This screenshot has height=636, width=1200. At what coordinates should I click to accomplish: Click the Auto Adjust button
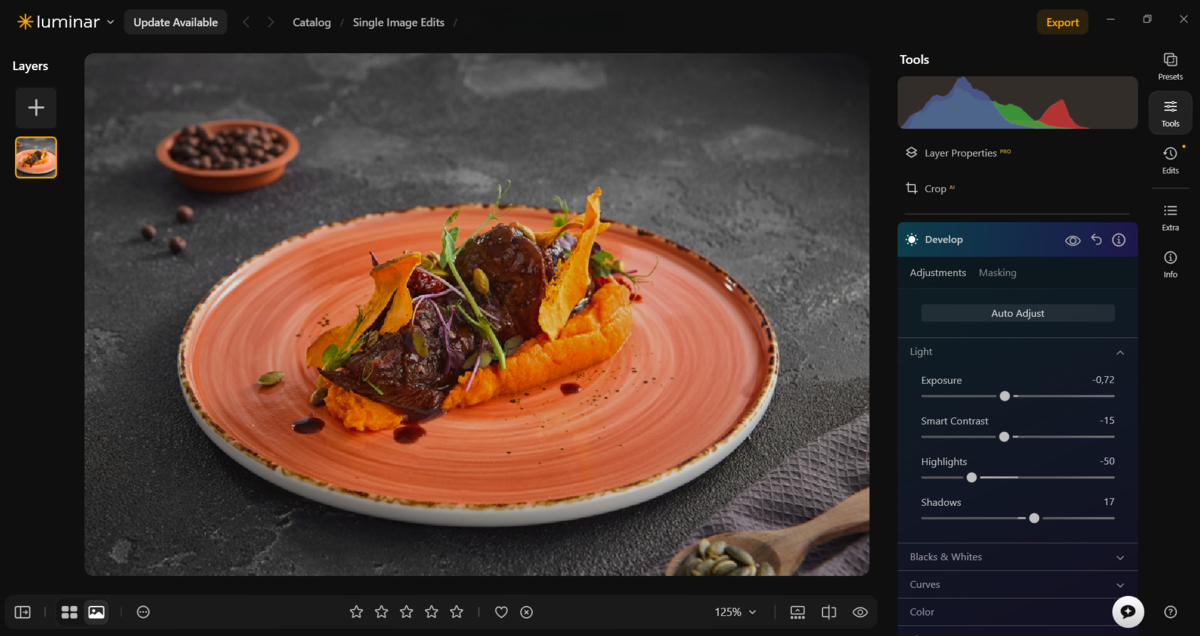pos(1017,313)
